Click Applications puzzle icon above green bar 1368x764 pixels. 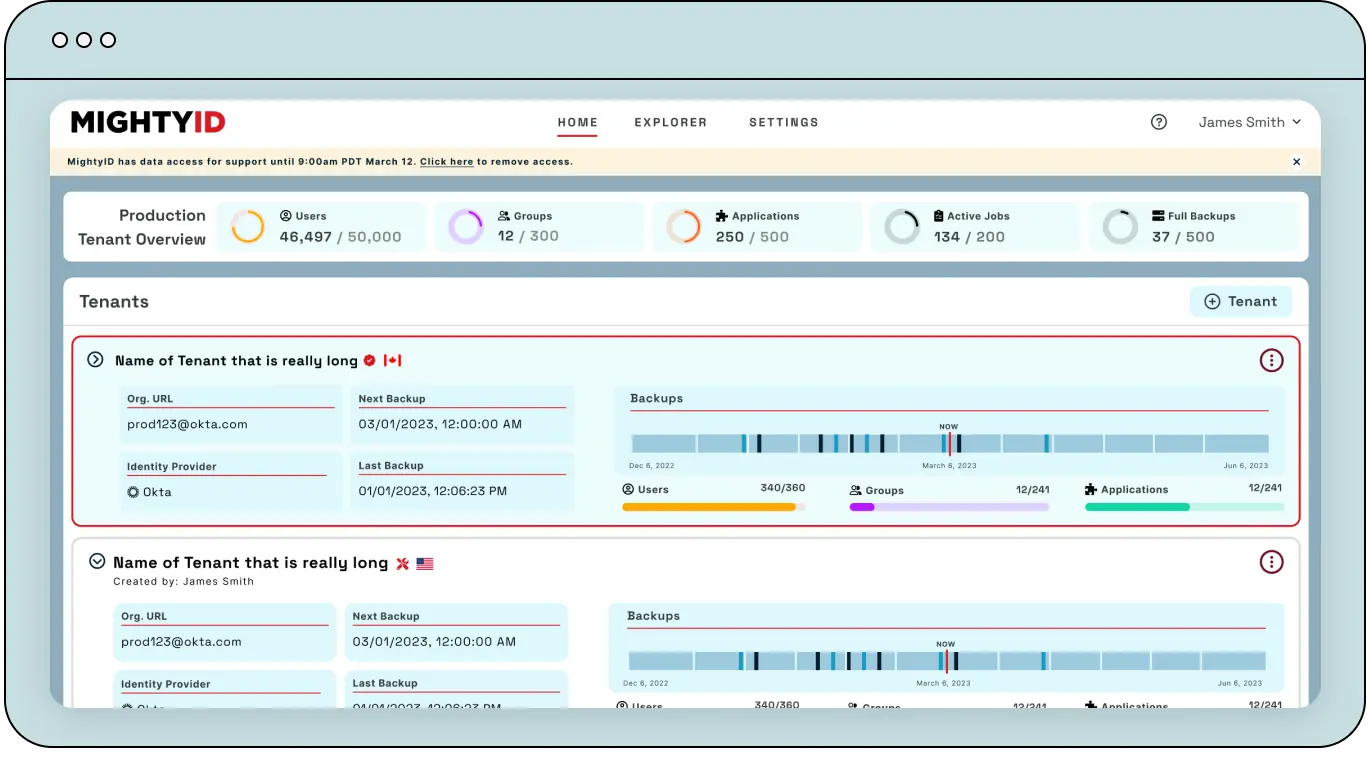[x=1091, y=490]
